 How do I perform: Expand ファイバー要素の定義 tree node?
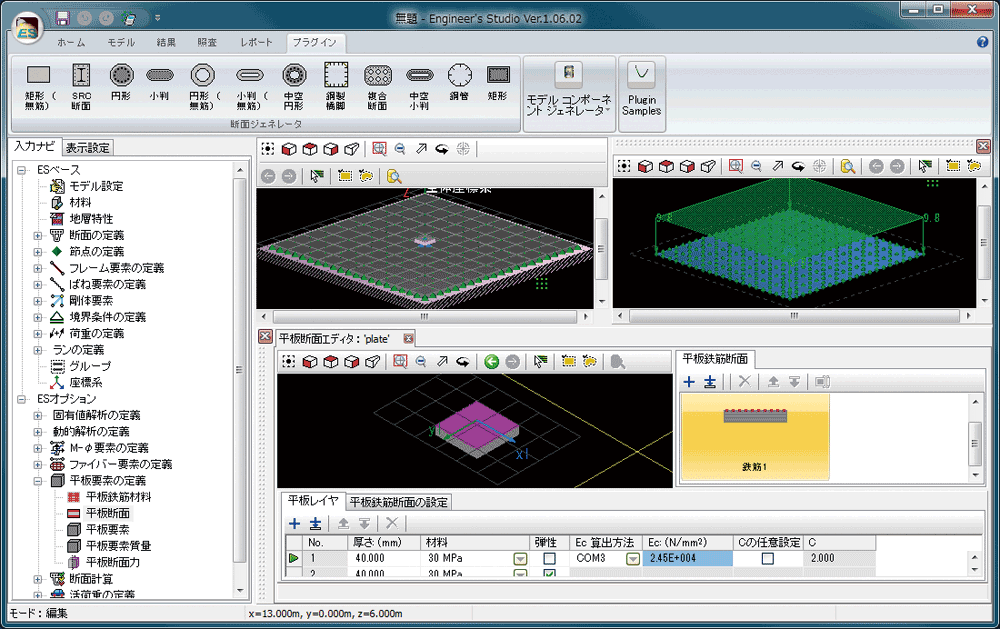click(x=38, y=464)
